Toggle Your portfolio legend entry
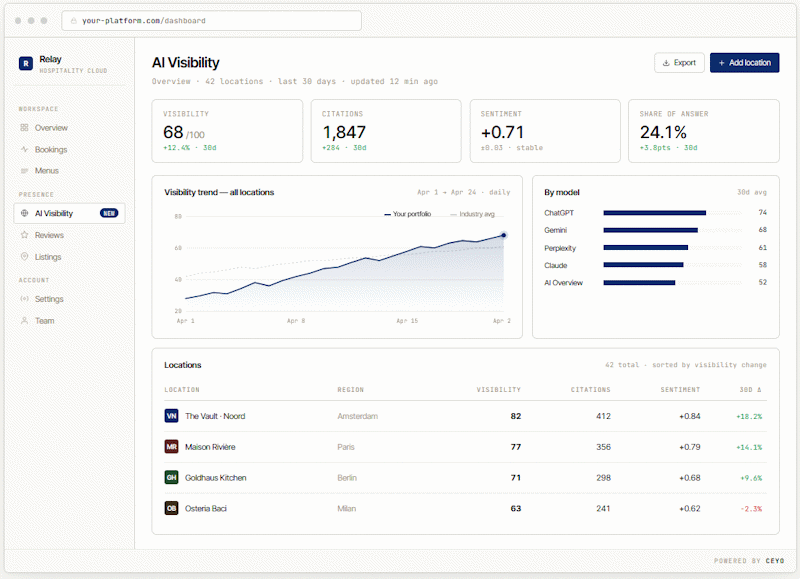Screen dimensions: 800x579 point(408,214)
